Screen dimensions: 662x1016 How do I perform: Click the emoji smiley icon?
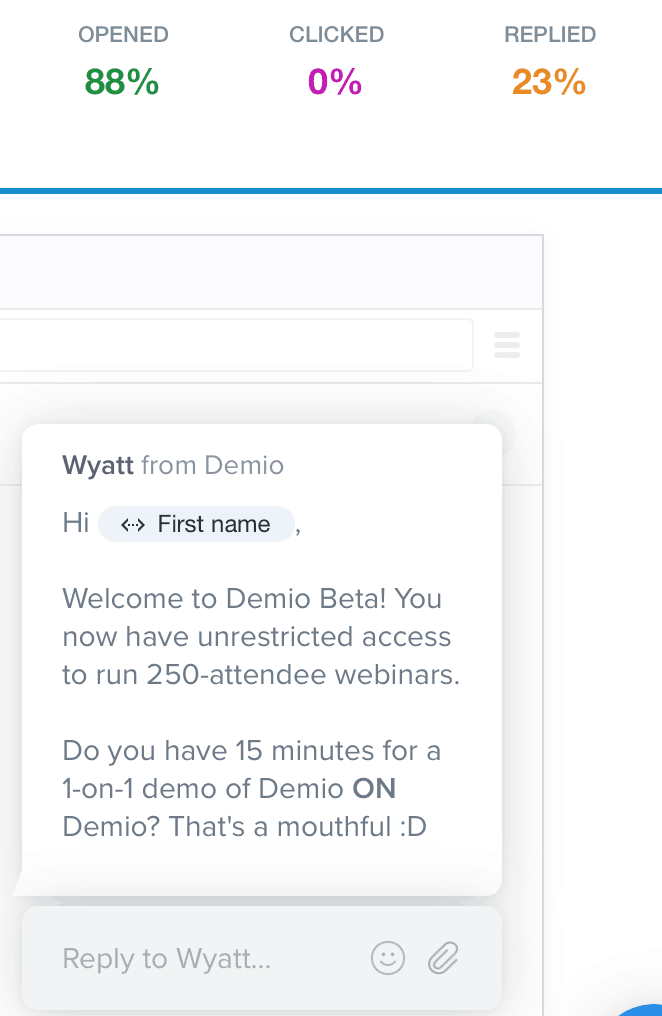click(x=387, y=958)
